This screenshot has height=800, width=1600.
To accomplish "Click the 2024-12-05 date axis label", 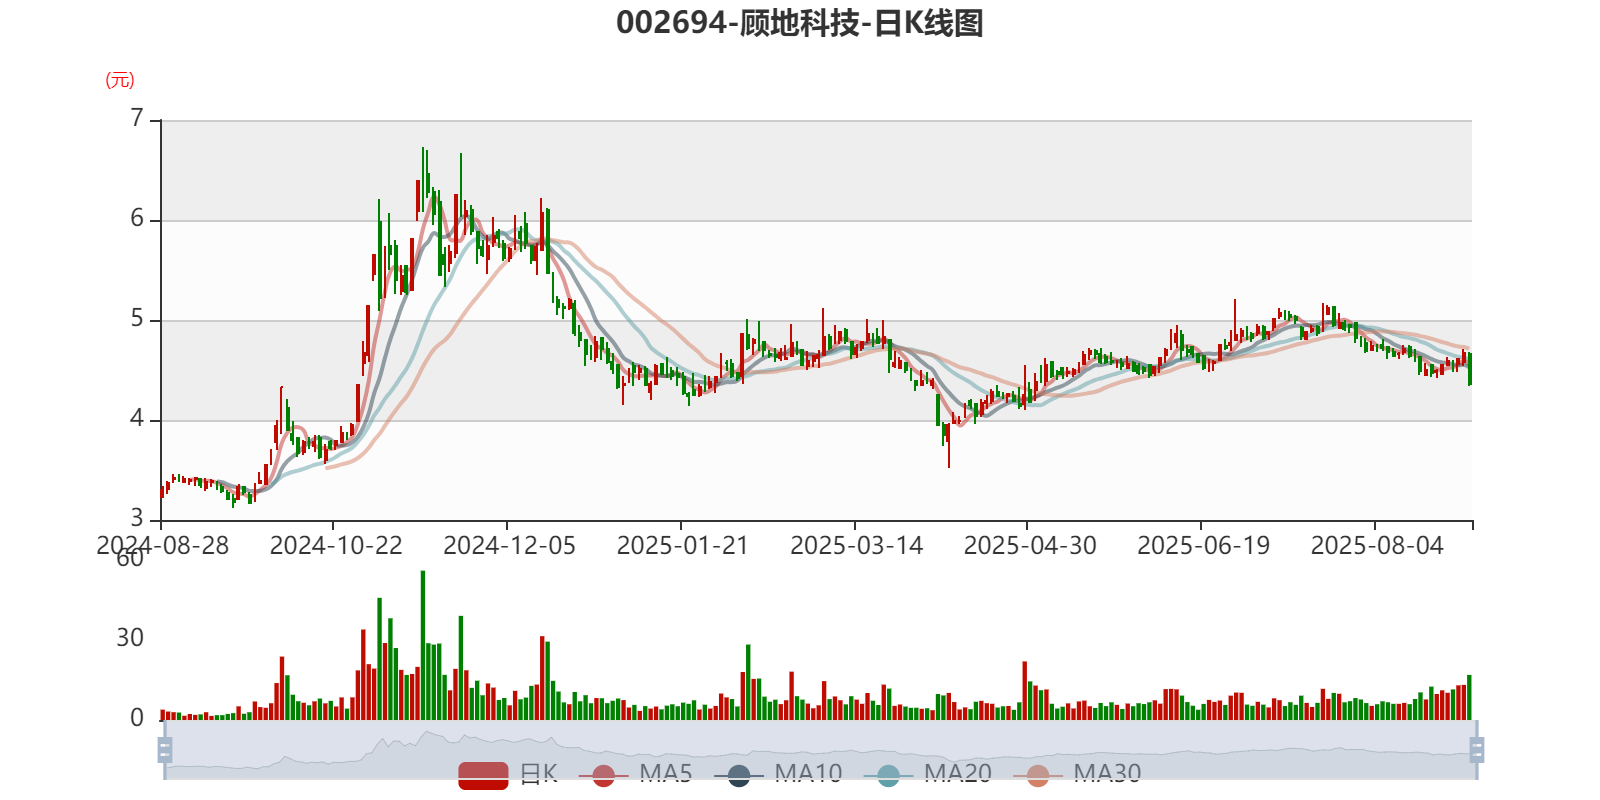I will click(x=509, y=546).
